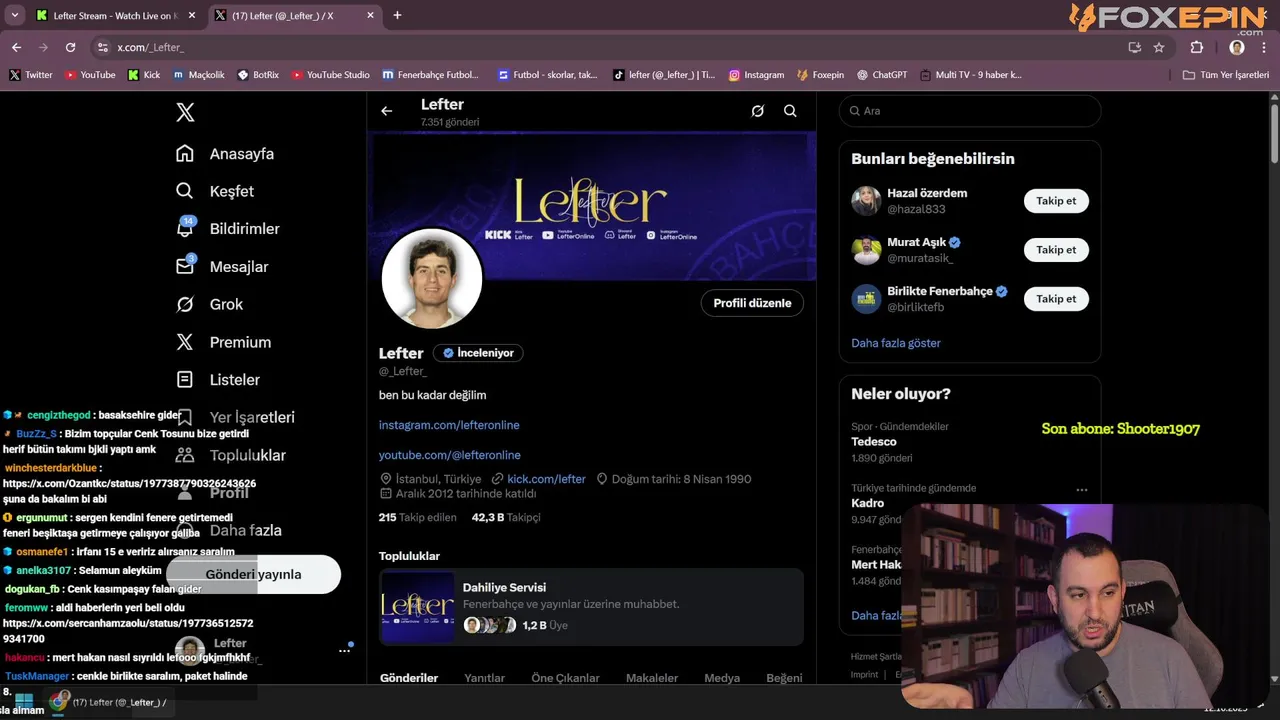This screenshot has width=1280, height=720.
Task: Open Keşfet in the sidebar
Action: (x=215, y=191)
